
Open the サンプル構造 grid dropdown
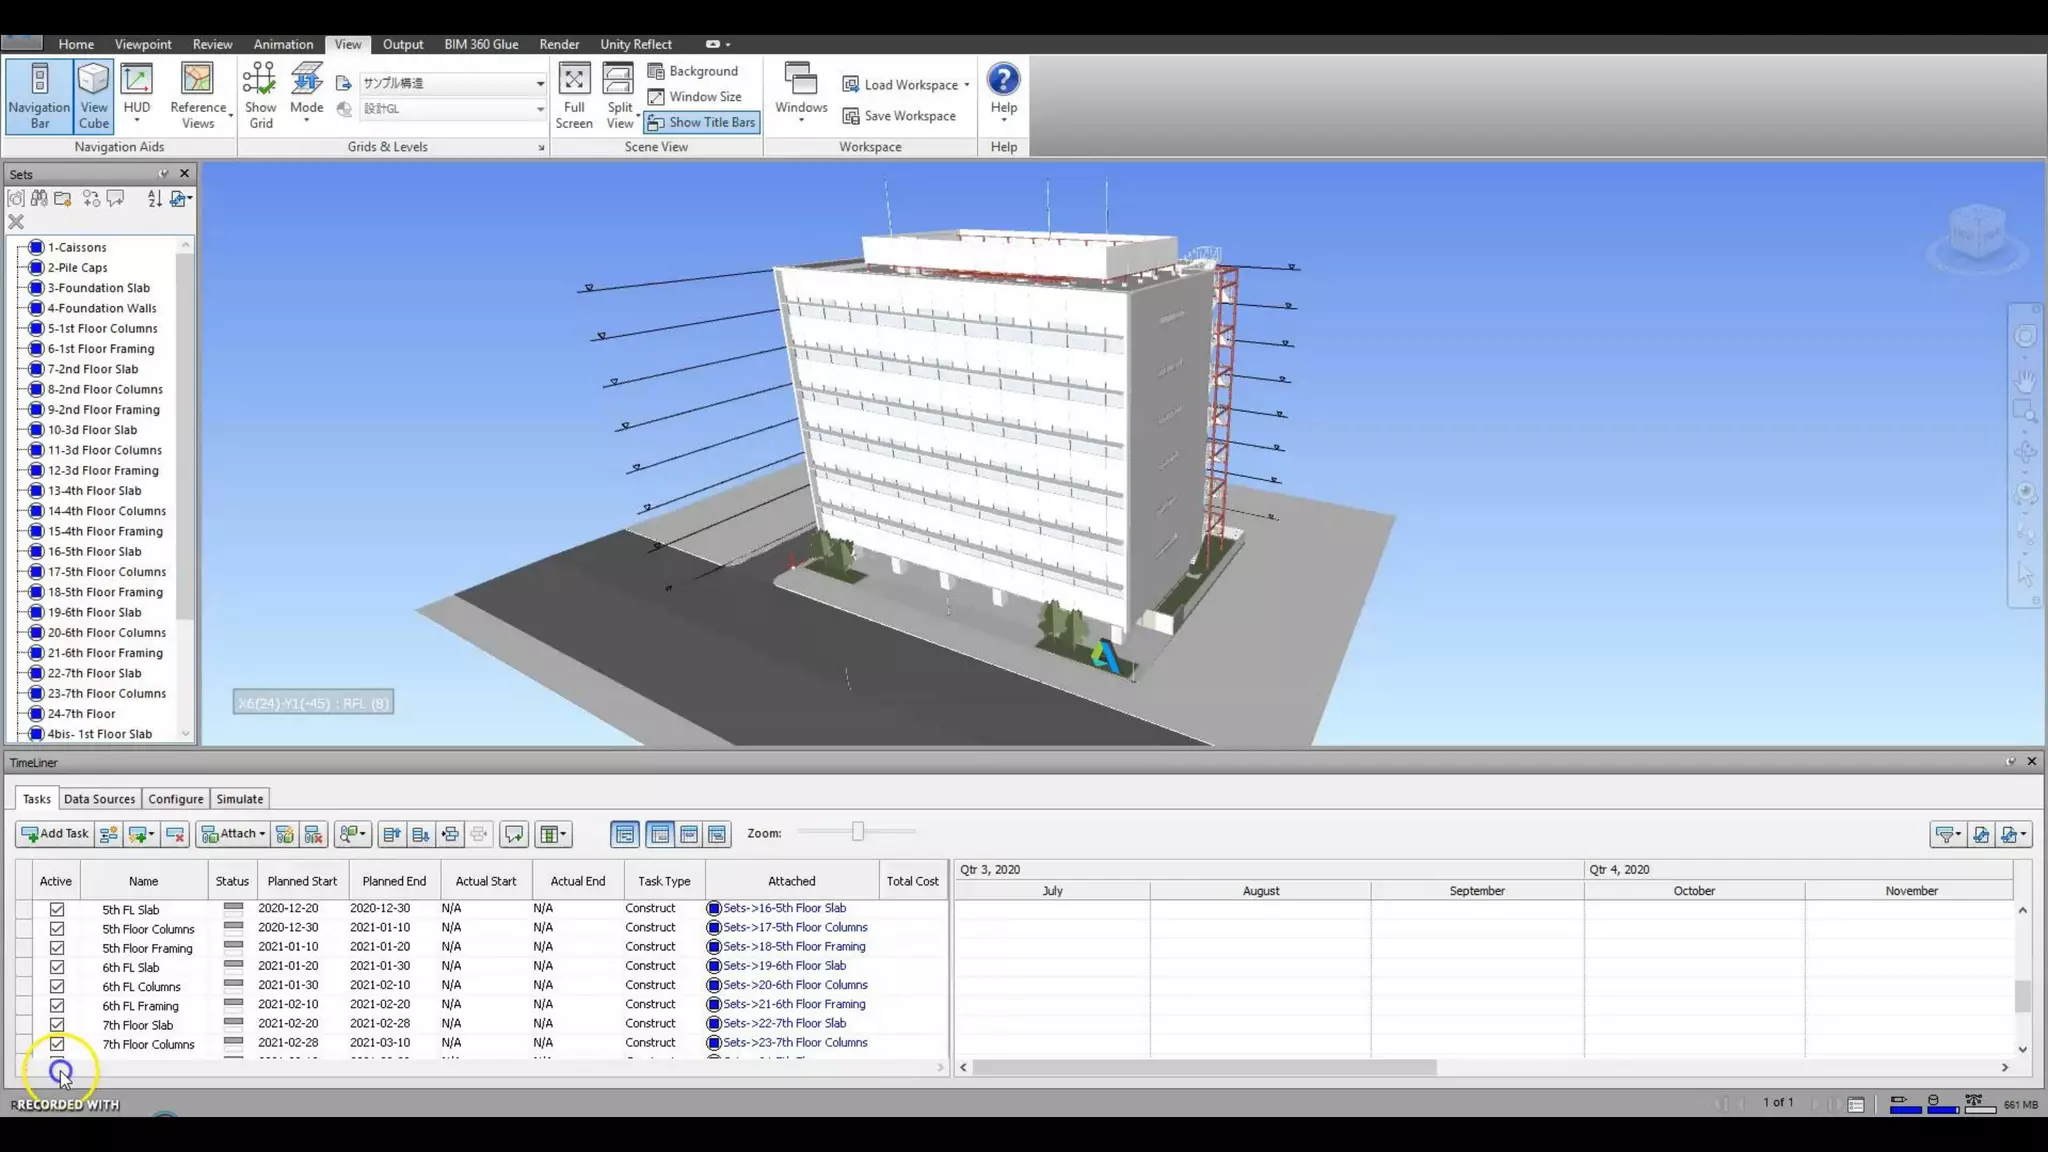point(540,83)
